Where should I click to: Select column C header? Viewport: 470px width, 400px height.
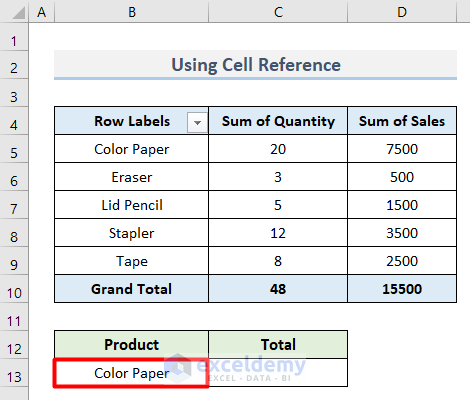pos(278,12)
